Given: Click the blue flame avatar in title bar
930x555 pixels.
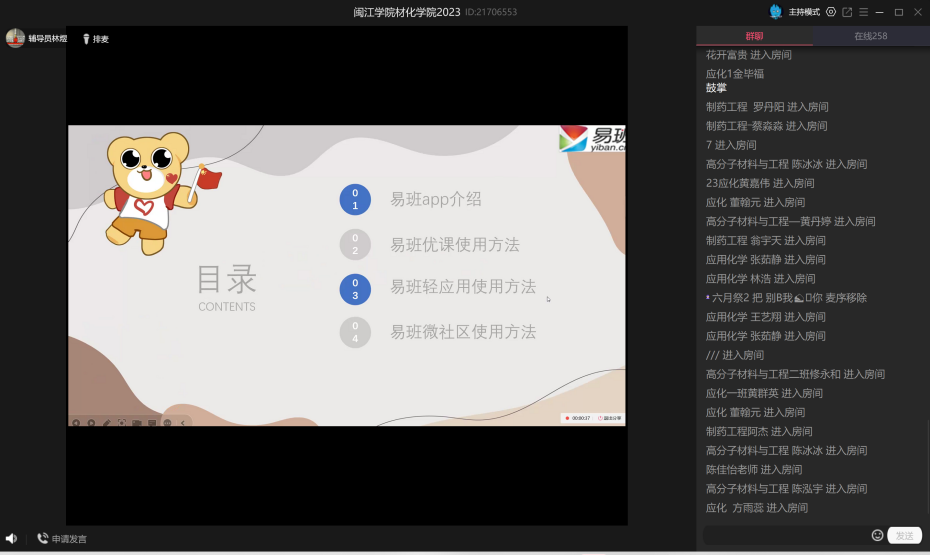Looking at the screenshot, I should click(775, 11).
